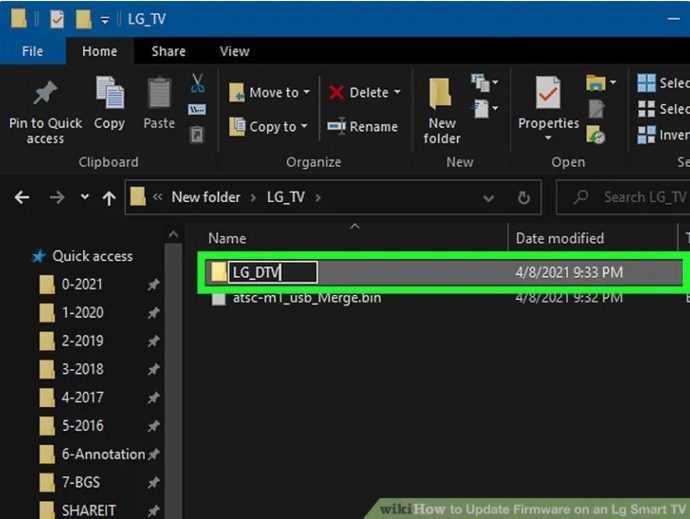Screen dimensions: 690x519
Task: Go back with the Back arrow
Action: 22,197
